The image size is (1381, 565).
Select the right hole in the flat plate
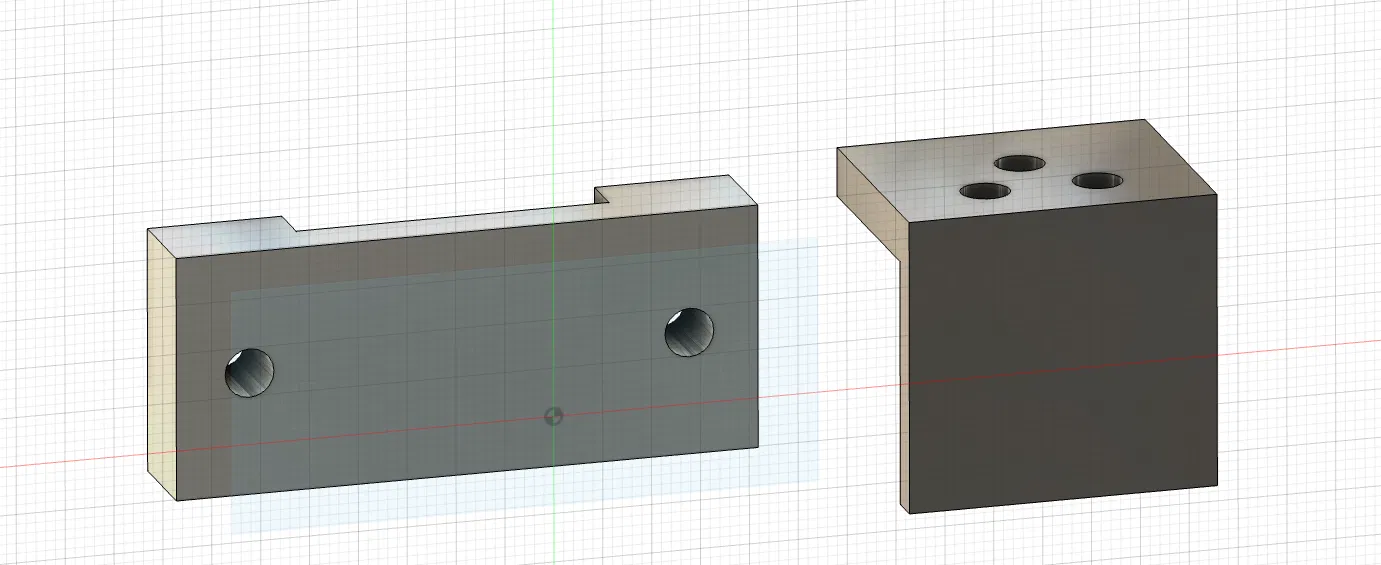click(x=691, y=332)
